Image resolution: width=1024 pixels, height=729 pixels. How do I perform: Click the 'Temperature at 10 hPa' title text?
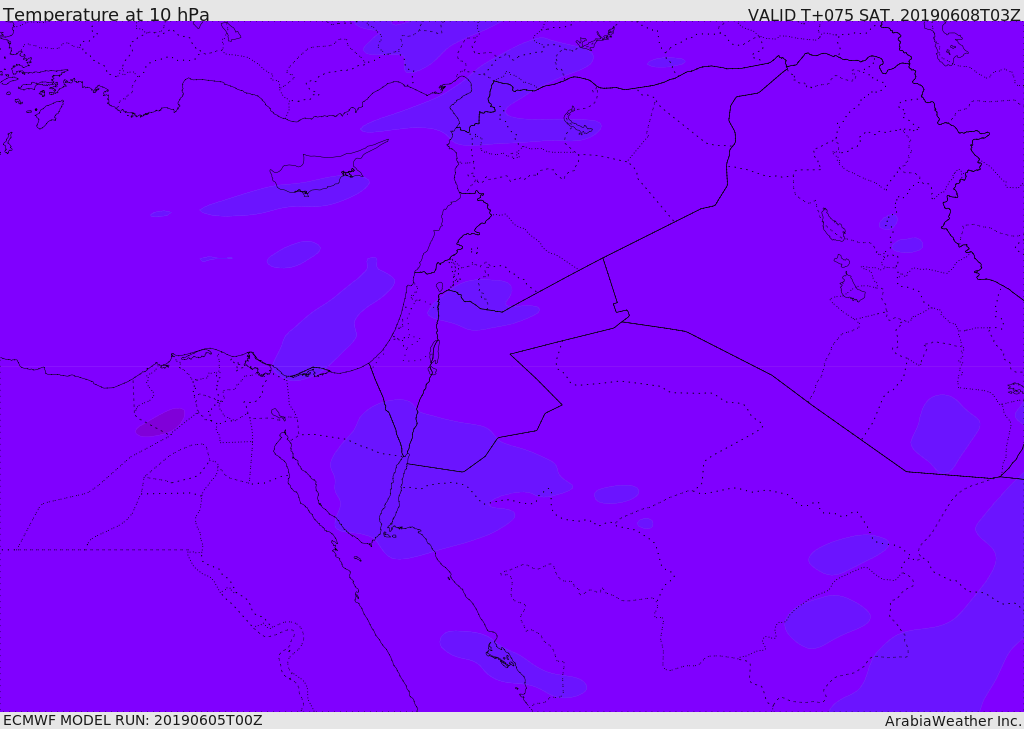coord(106,14)
